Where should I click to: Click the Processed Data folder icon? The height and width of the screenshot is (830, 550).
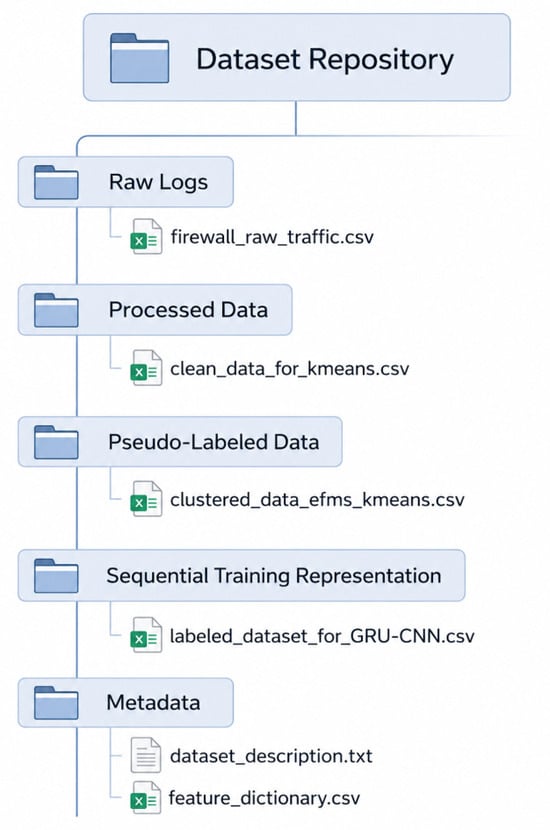tap(56, 310)
